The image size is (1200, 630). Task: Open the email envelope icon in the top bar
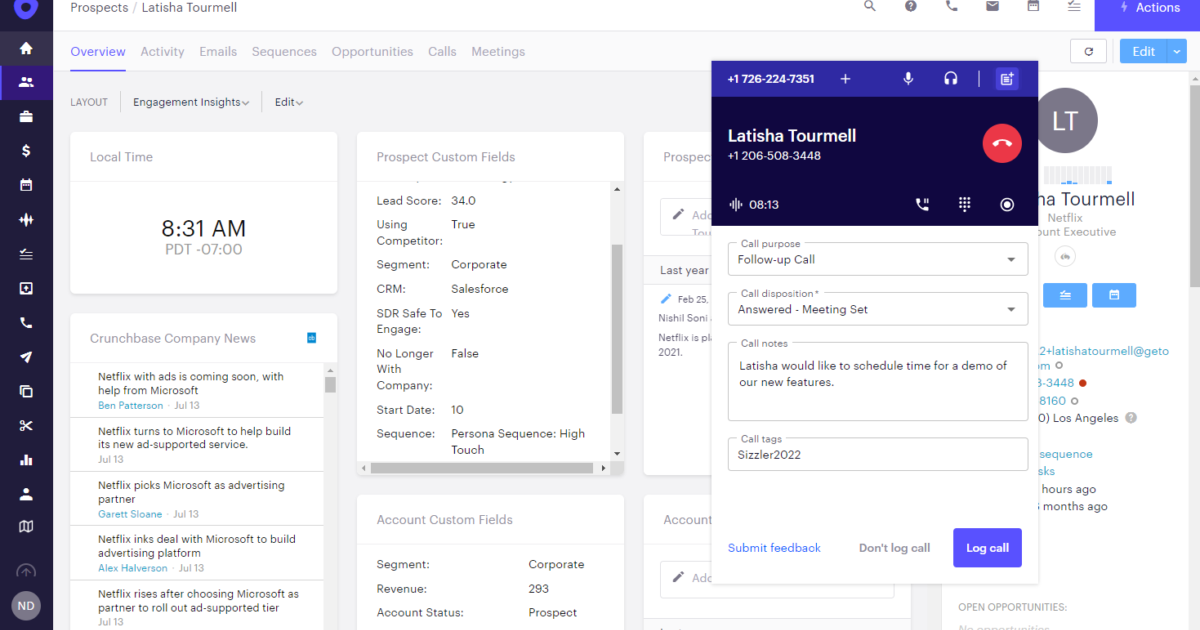click(992, 6)
